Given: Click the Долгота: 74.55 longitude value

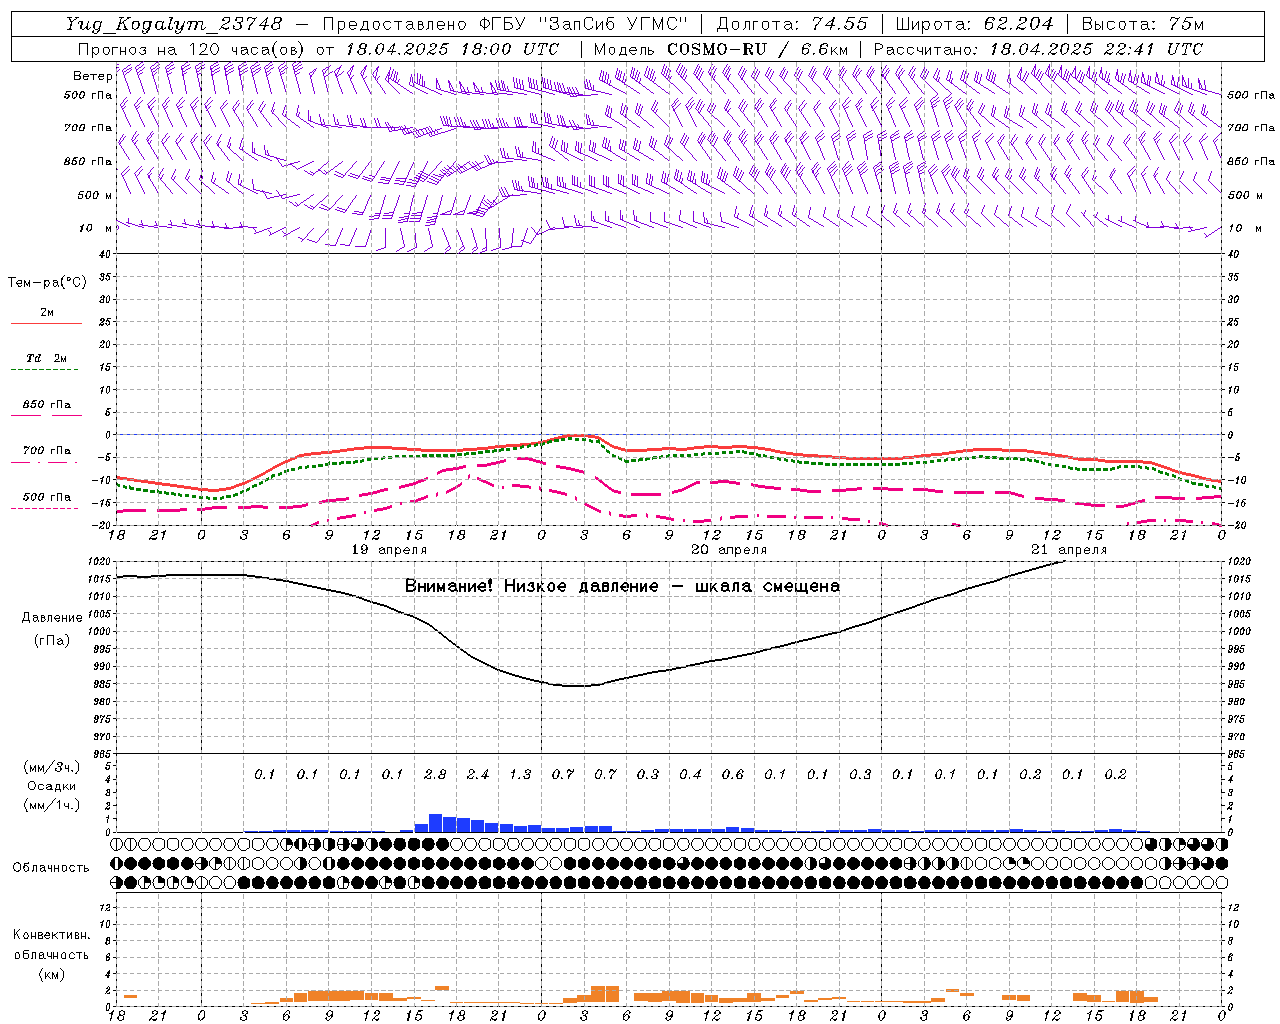Looking at the screenshot, I should click(x=791, y=24).
